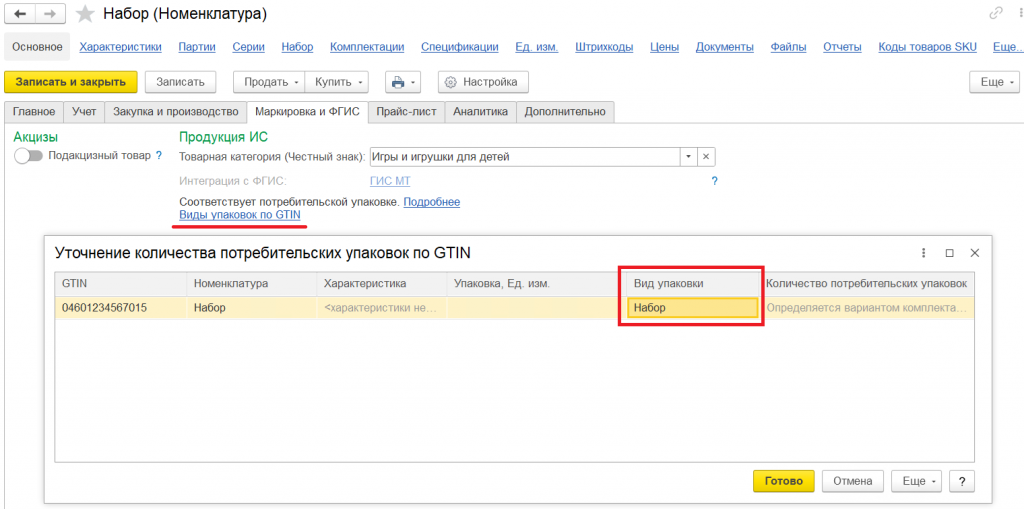Maximize the Уточнение количества dialog
Viewport: 1024px width, 509px height.
click(950, 253)
